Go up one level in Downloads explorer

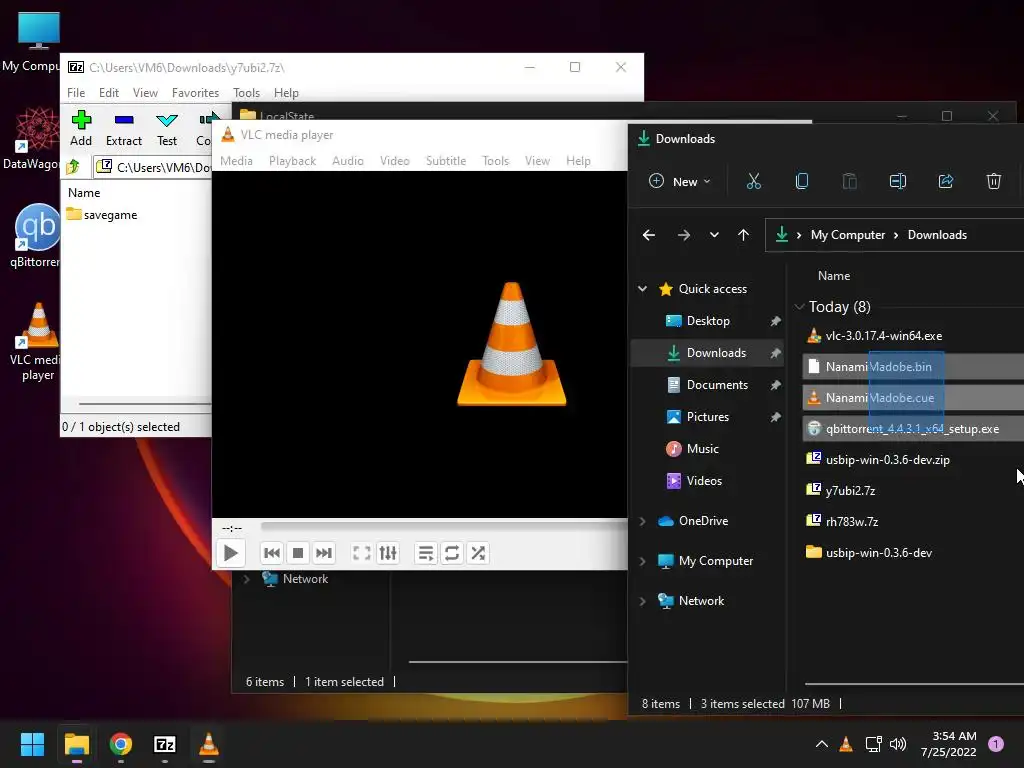(x=743, y=234)
